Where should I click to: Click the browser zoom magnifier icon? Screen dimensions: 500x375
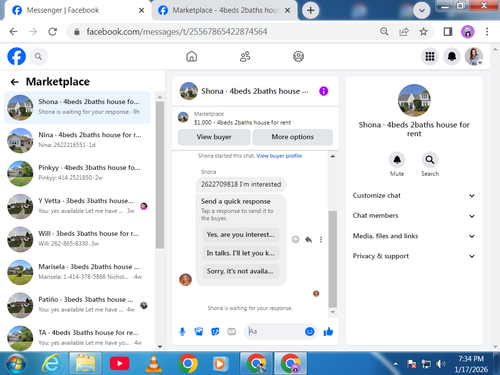[384, 32]
